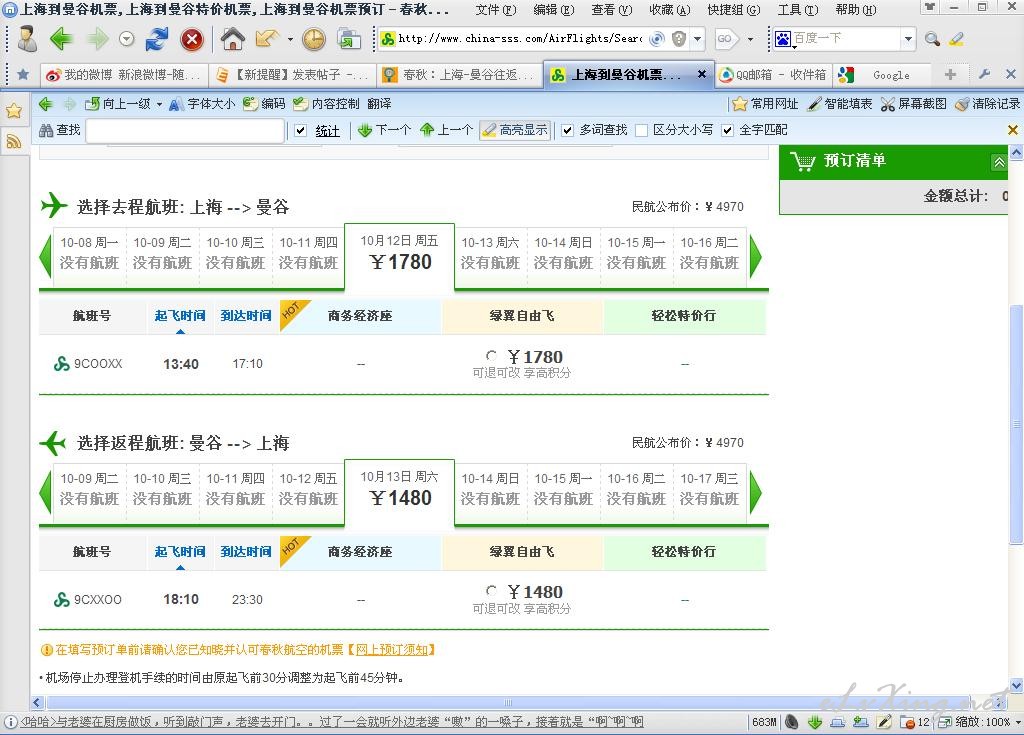Open the 网上预订须知 link

coord(391,650)
